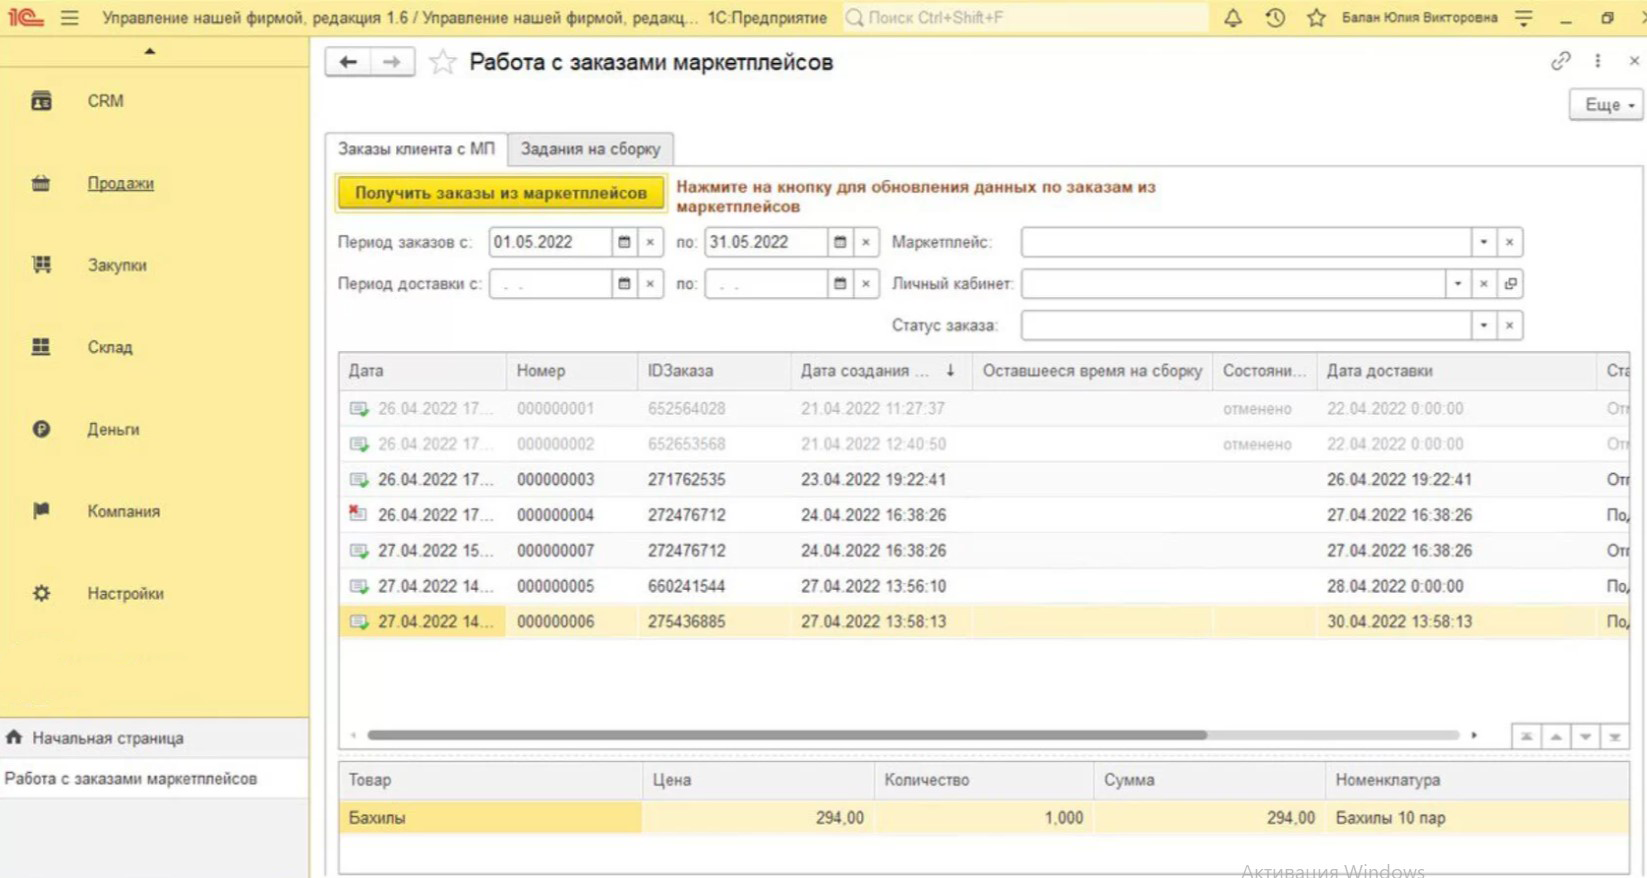
Task: Expand the Маркетплейс dropdown
Action: coord(1484,242)
